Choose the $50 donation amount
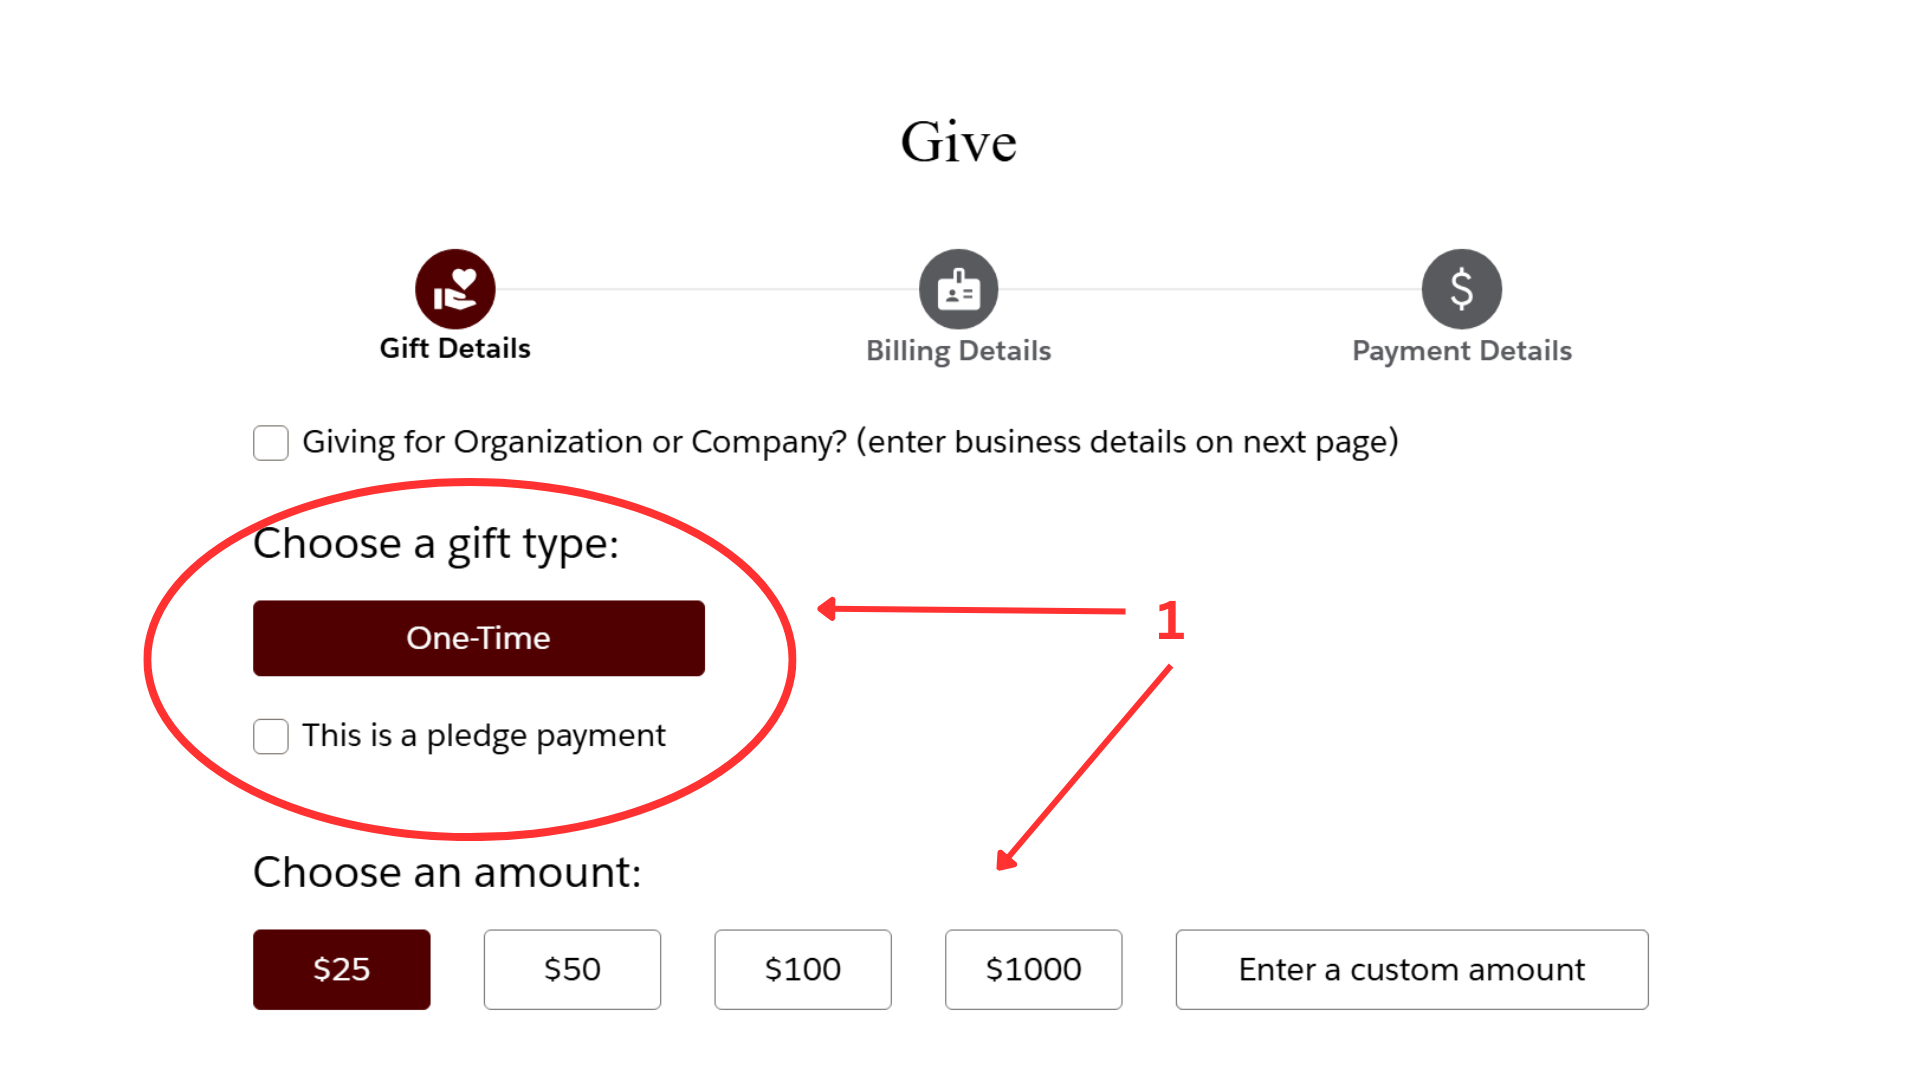This screenshot has height=1080, width=1920. pyautogui.click(x=572, y=968)
